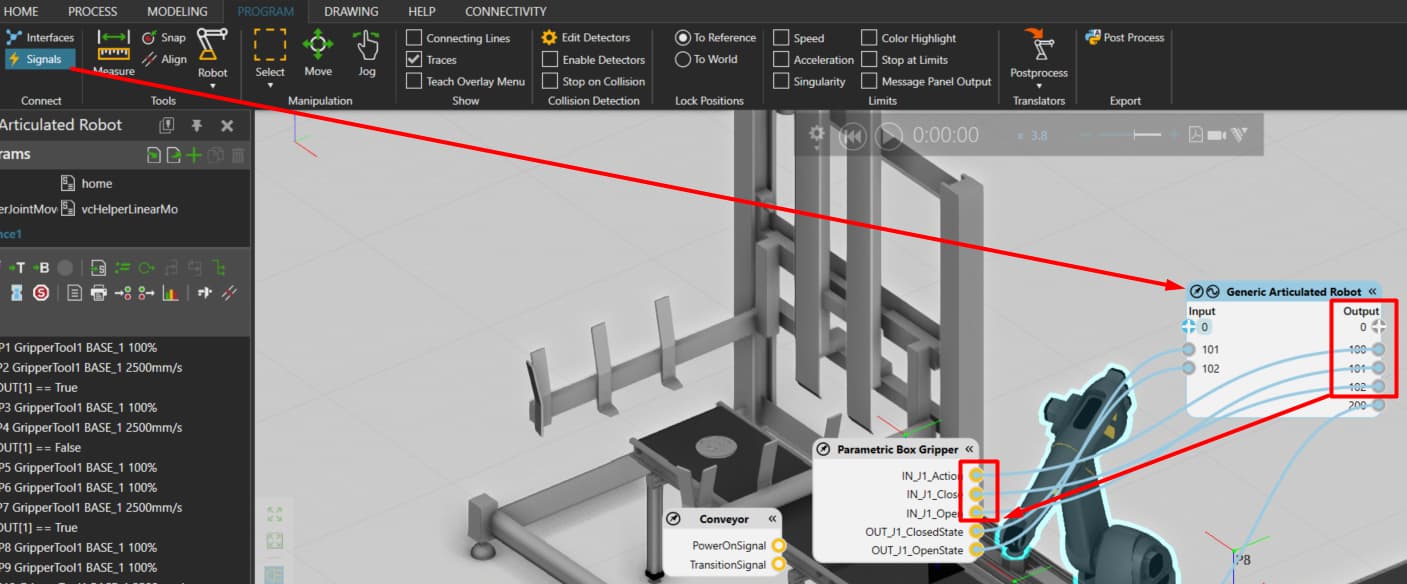Click the Signals button in Connect group
Viewport: 1407px width, 584px height.
coord(40,59)
